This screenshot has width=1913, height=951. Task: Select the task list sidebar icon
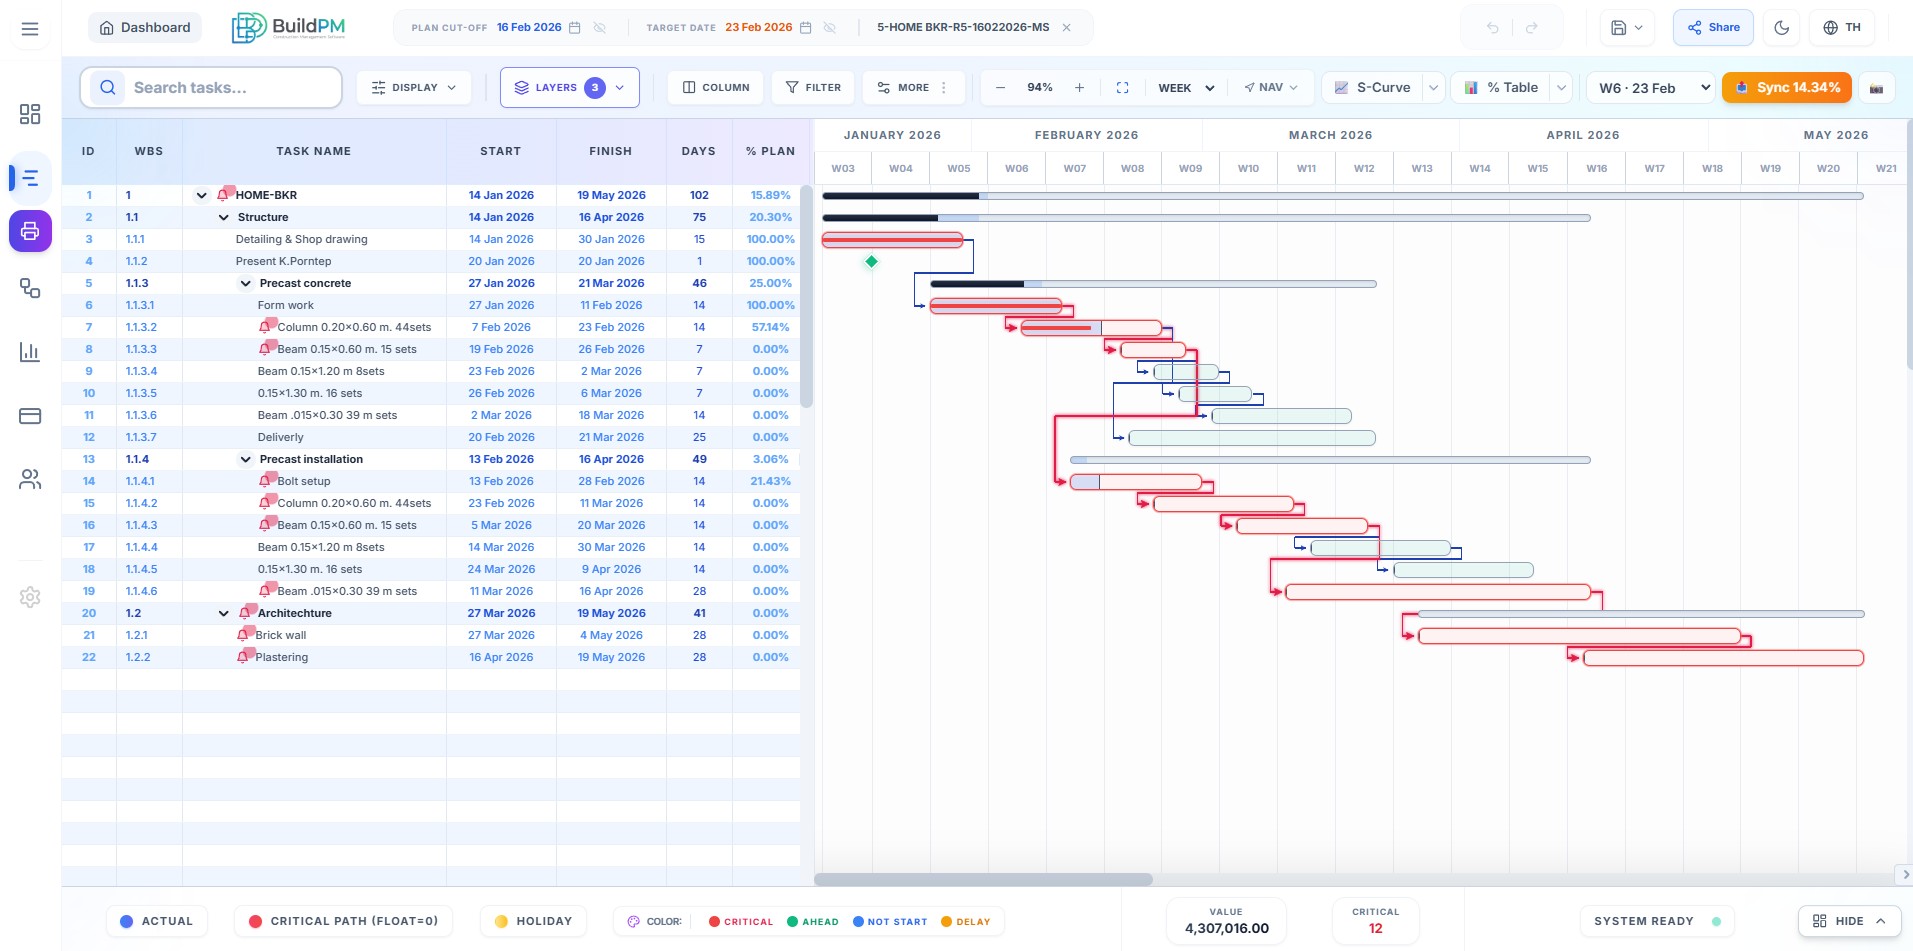point(30,178)
